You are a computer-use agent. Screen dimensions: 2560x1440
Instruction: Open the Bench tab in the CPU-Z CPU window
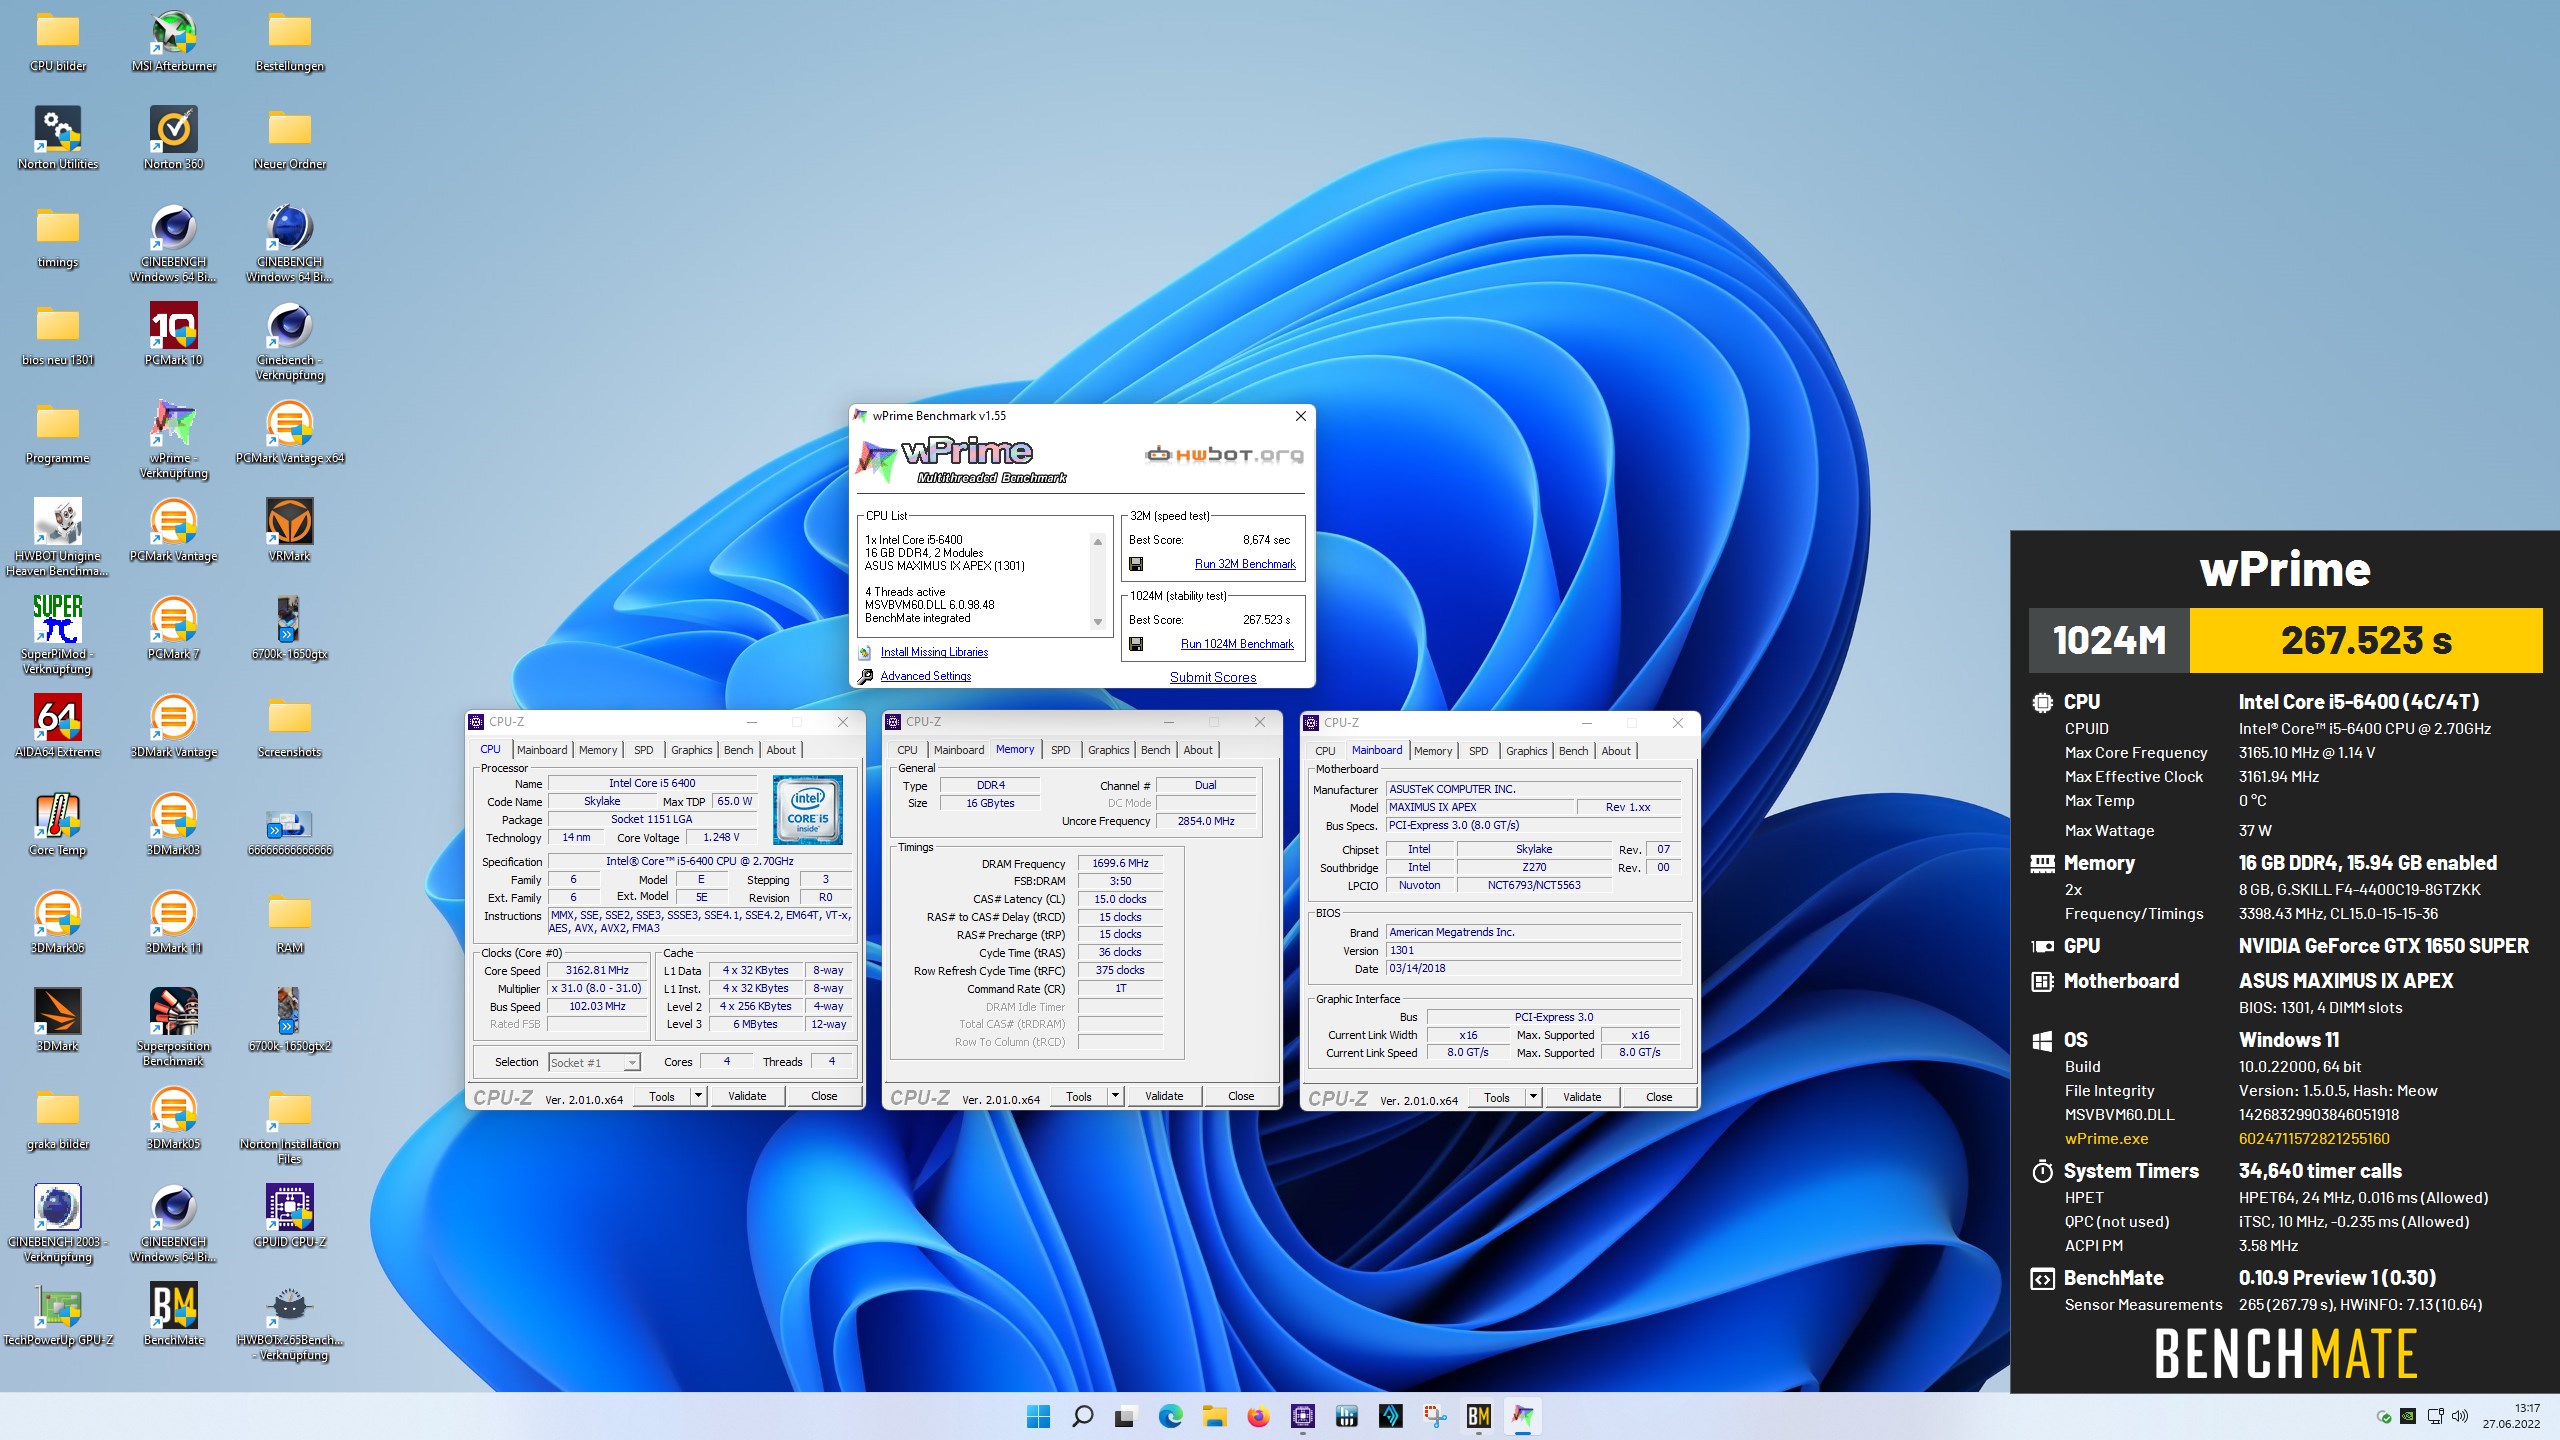pos(739,750)
